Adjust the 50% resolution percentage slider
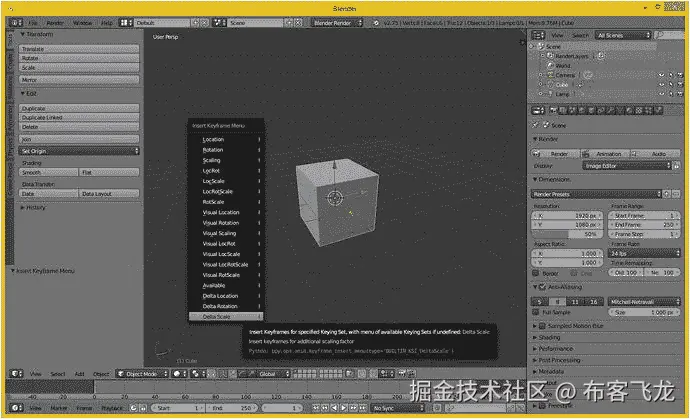 567,235
